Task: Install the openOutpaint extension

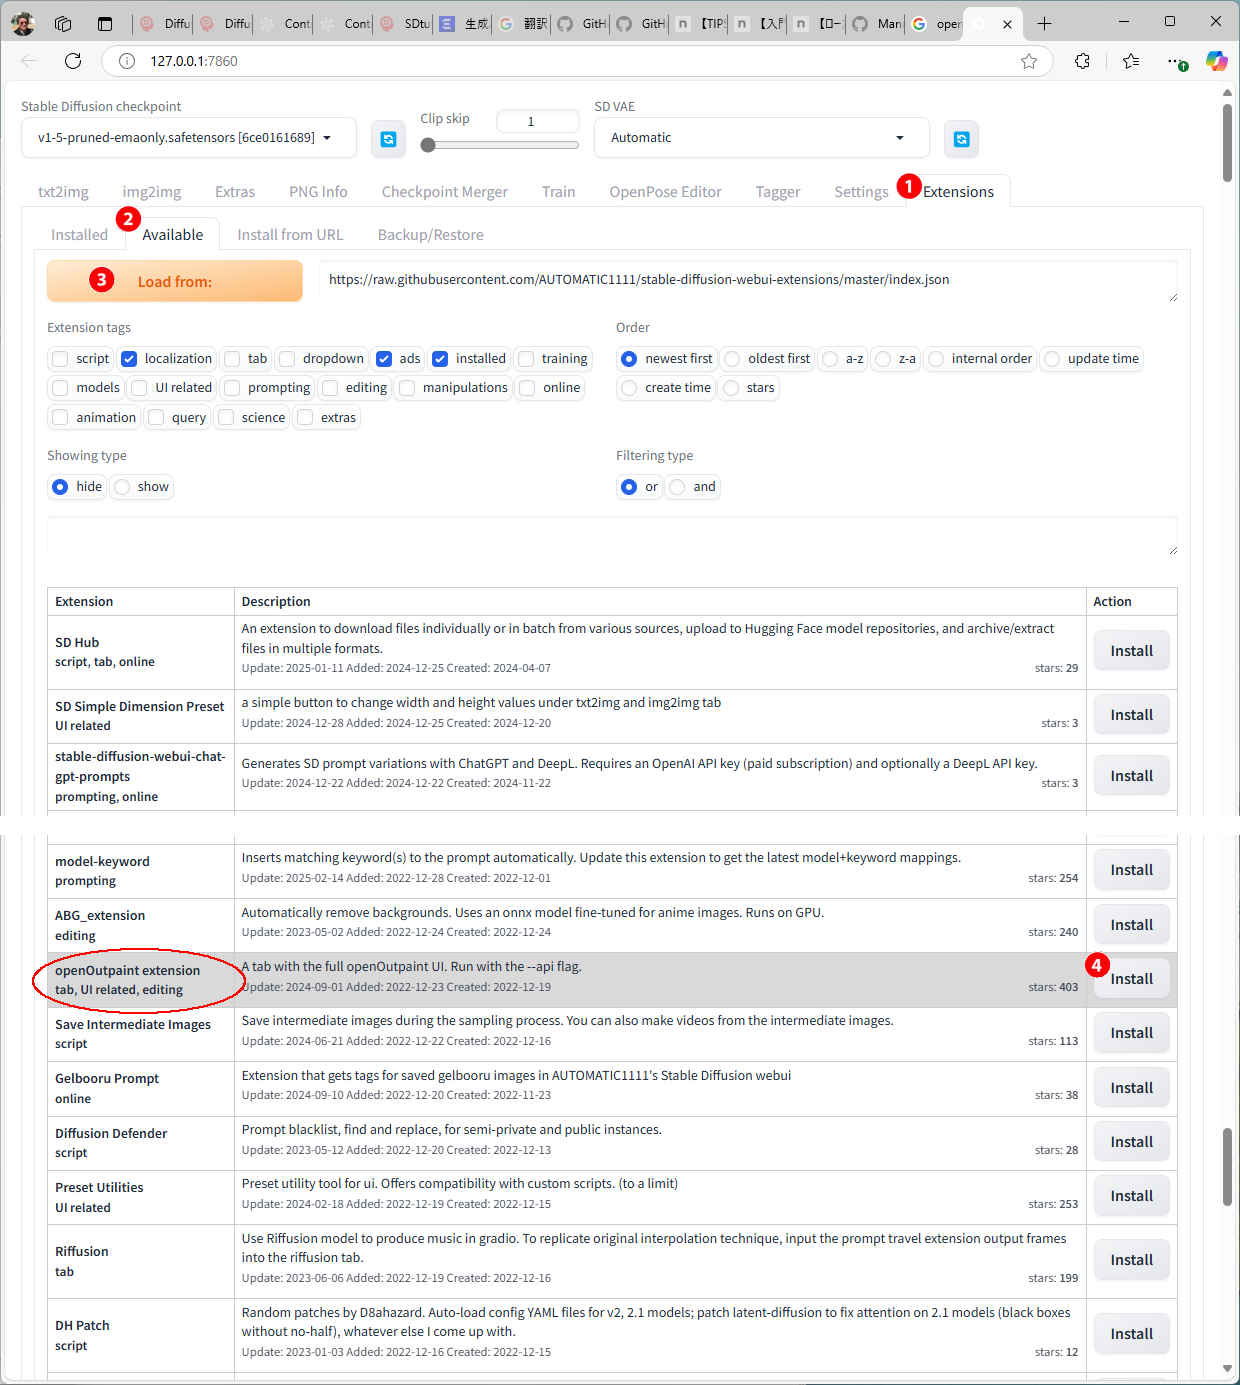Action: point(1131,979)
